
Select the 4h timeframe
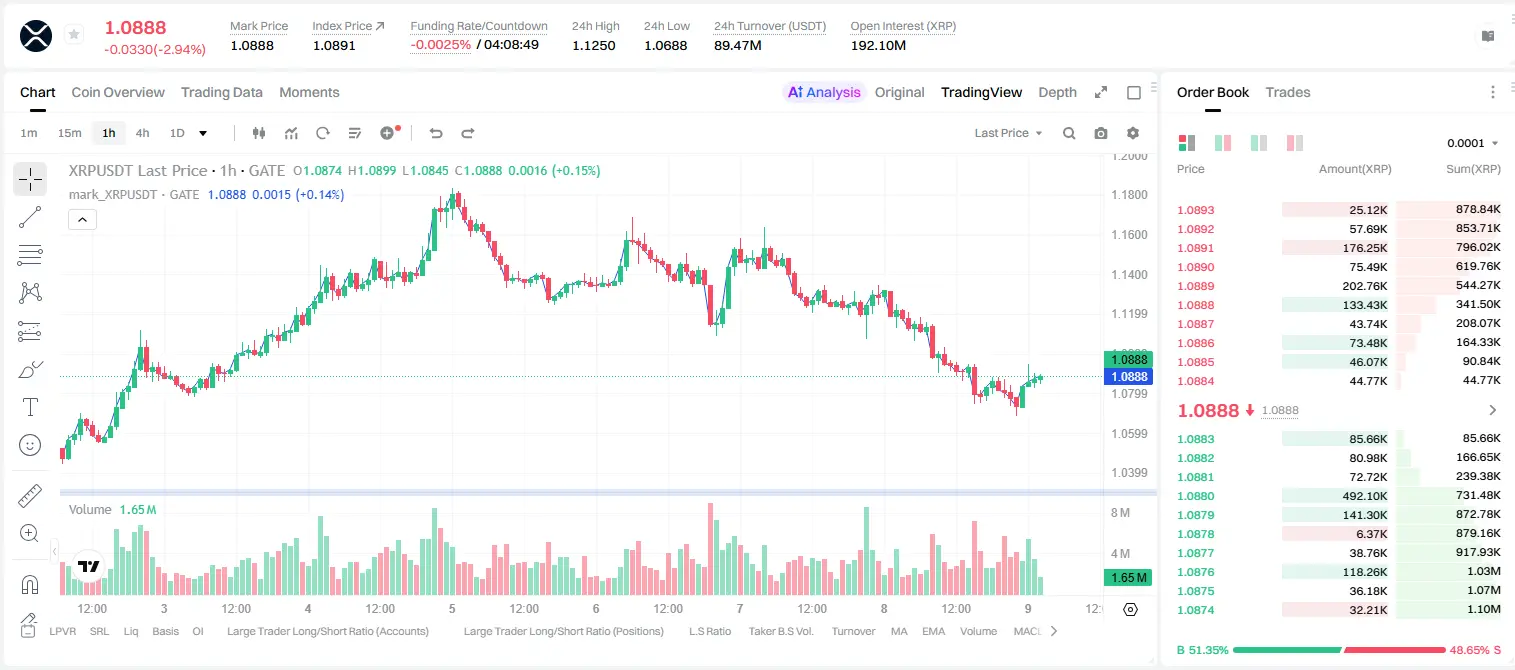point(143,133)
